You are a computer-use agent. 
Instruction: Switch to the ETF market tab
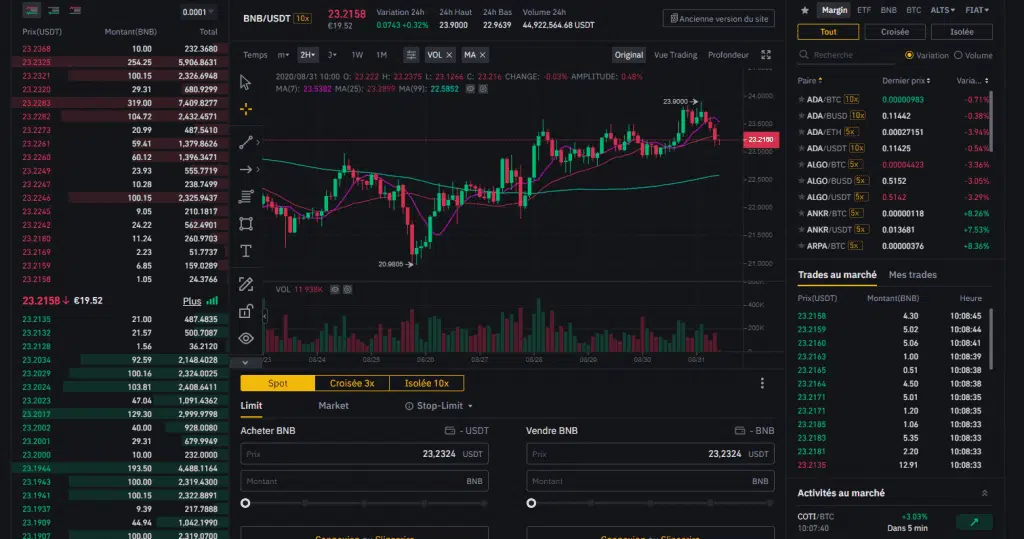coord(863,10)
